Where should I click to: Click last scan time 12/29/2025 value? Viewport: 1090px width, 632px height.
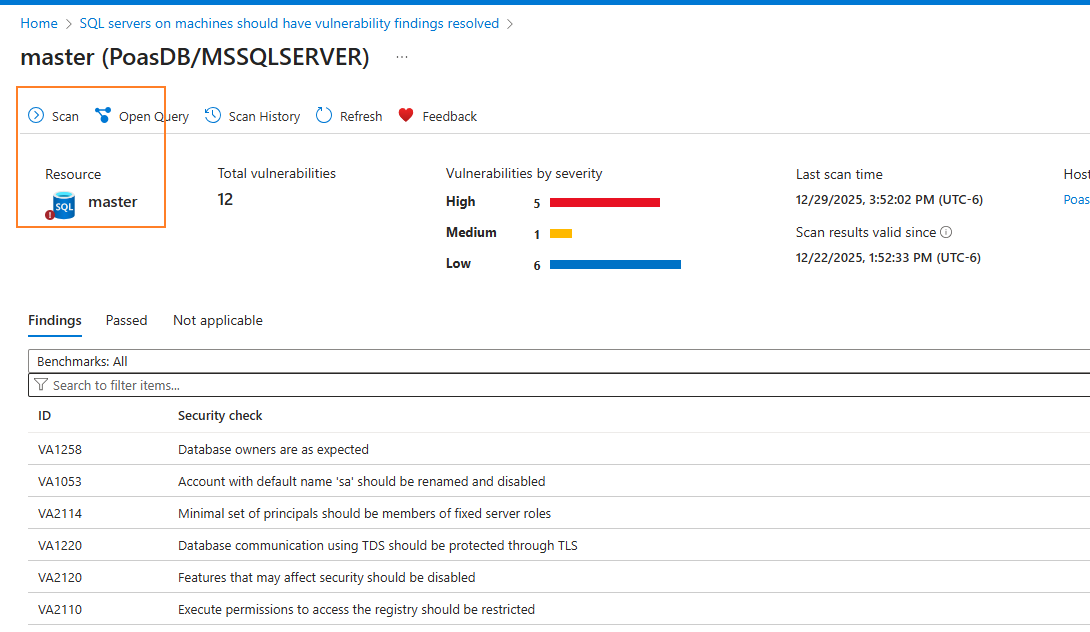click(889, 200)
